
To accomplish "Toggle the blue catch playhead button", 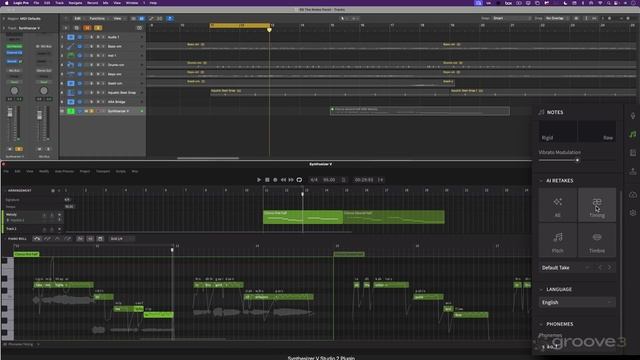I will [x=170, y=18].
